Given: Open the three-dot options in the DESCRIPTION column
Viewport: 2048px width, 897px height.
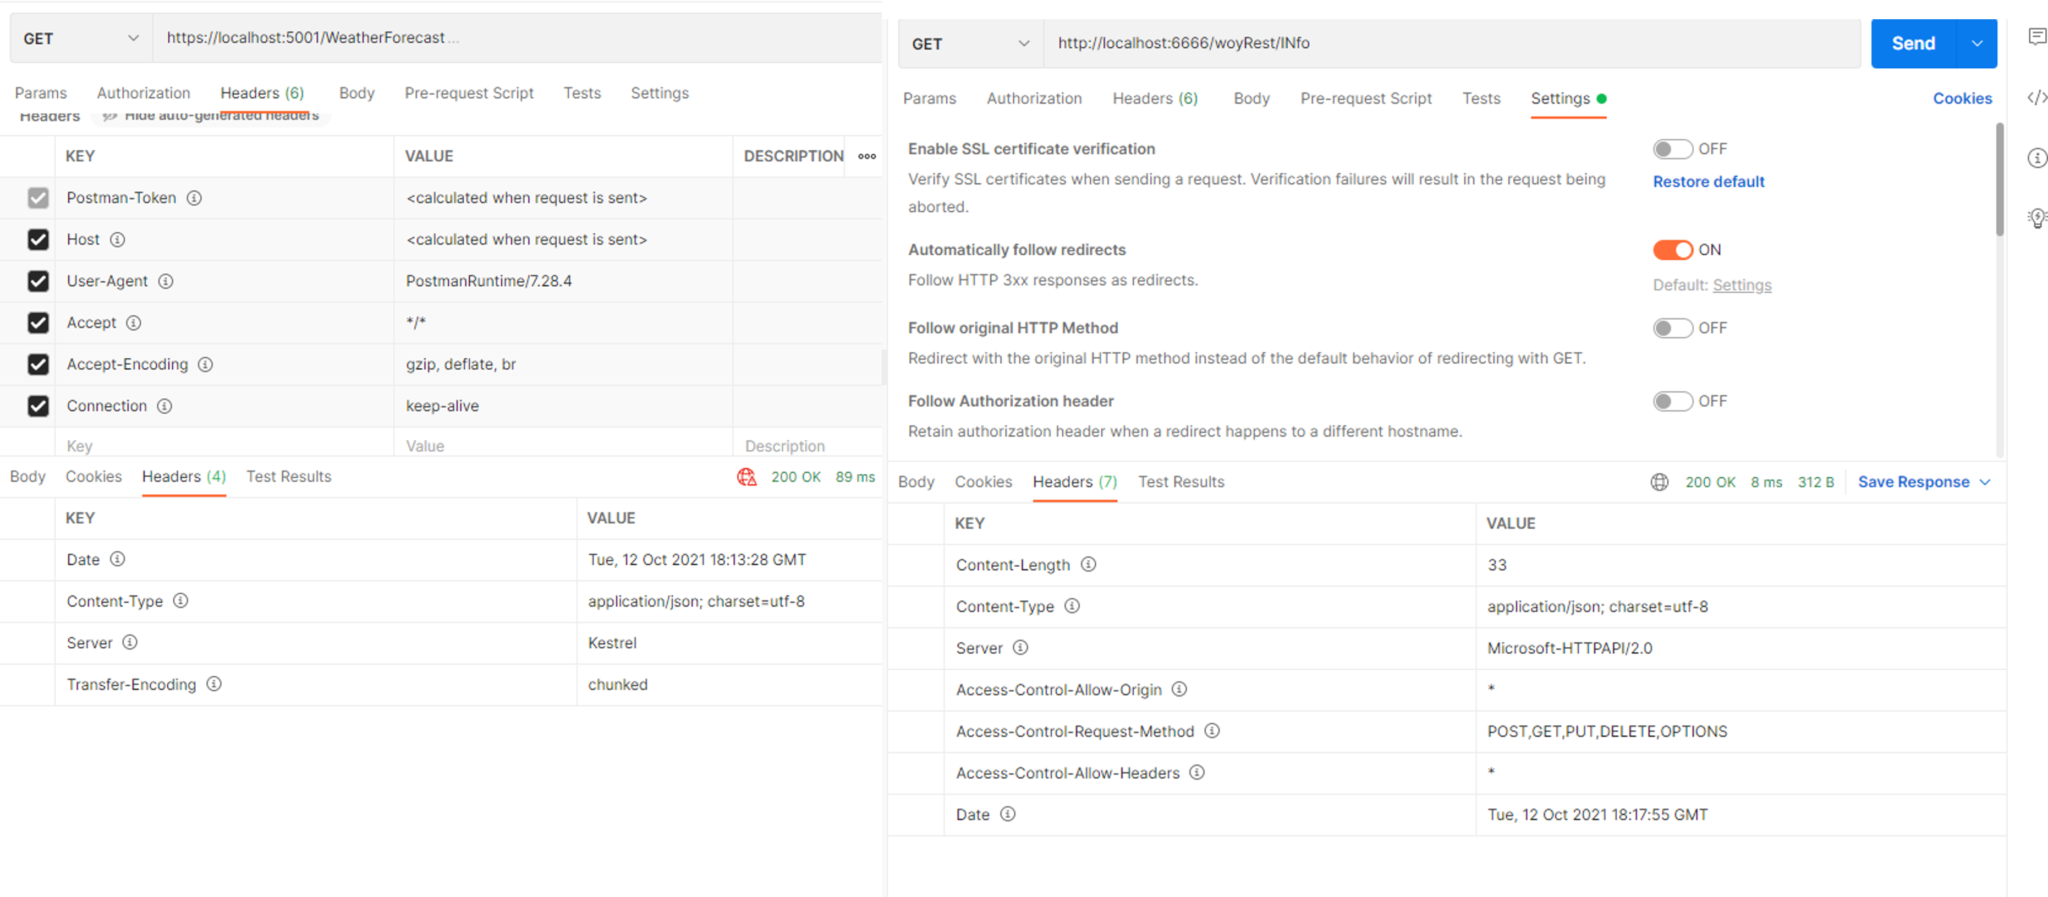Looking at the screenshot, I should (x=867, y=156).
